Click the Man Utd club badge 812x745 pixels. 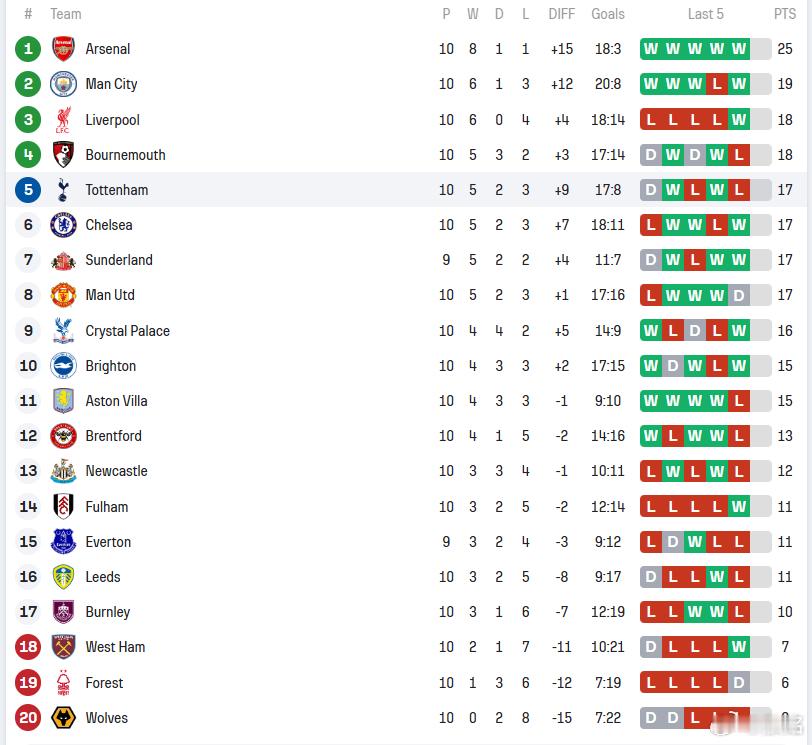[x=63, y=295]
